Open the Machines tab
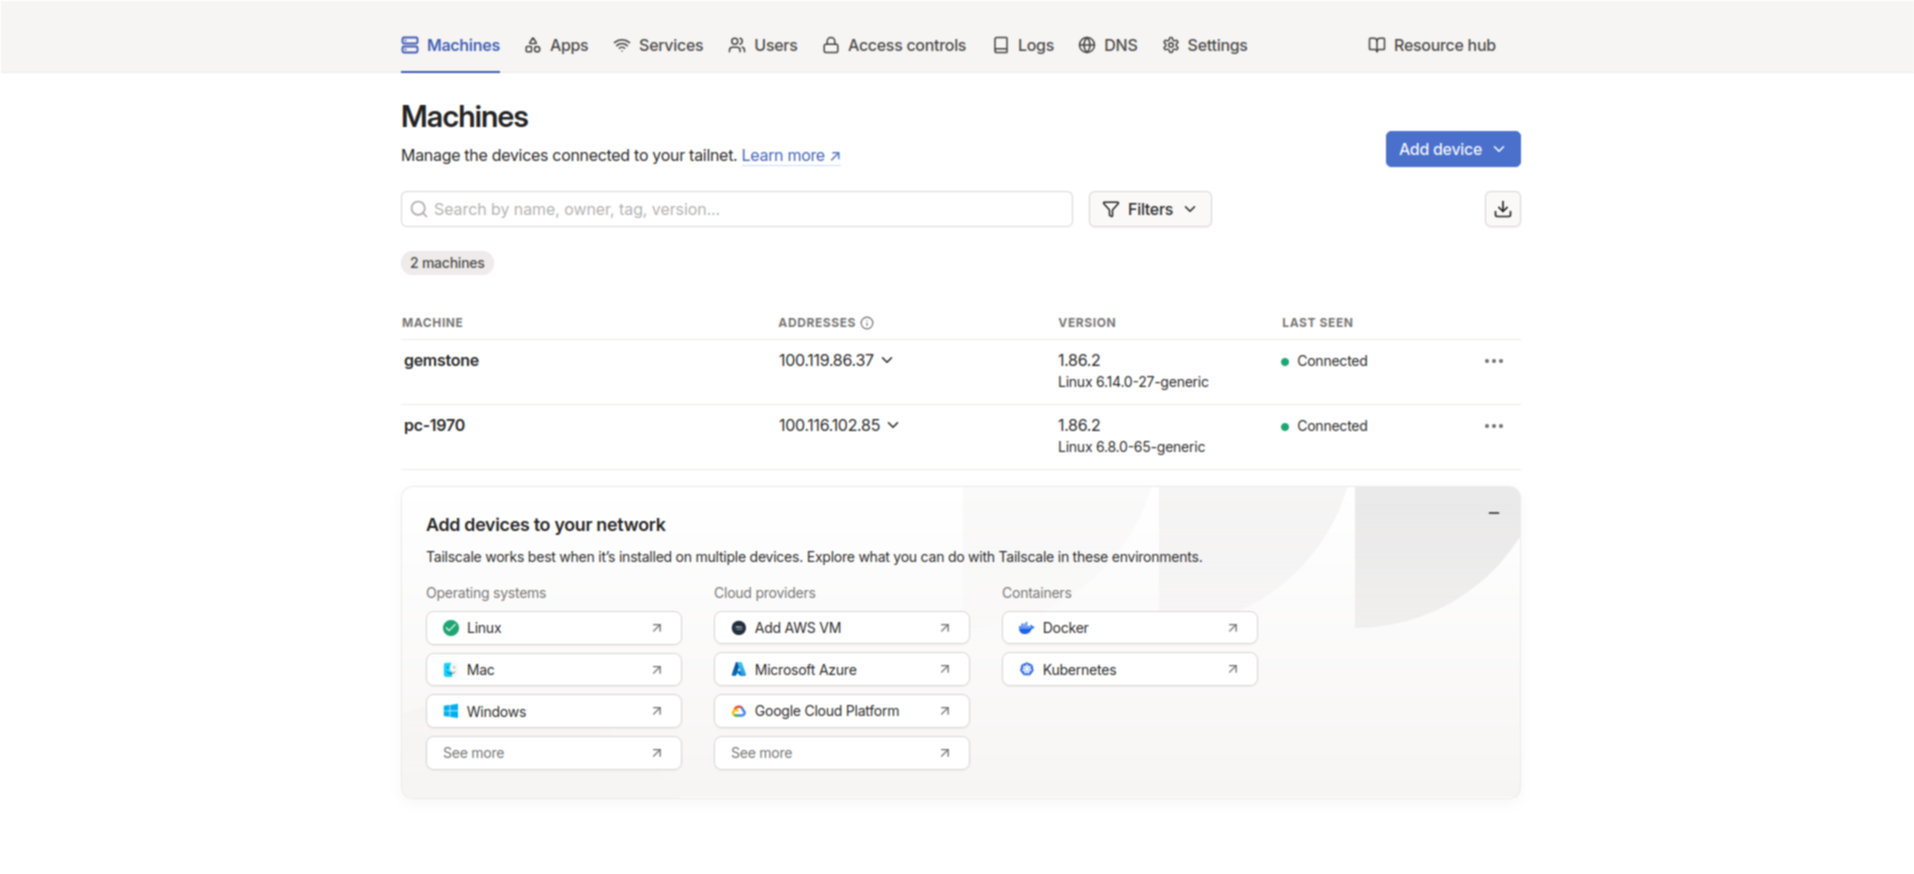The image size is (1914, 874). 450,45
